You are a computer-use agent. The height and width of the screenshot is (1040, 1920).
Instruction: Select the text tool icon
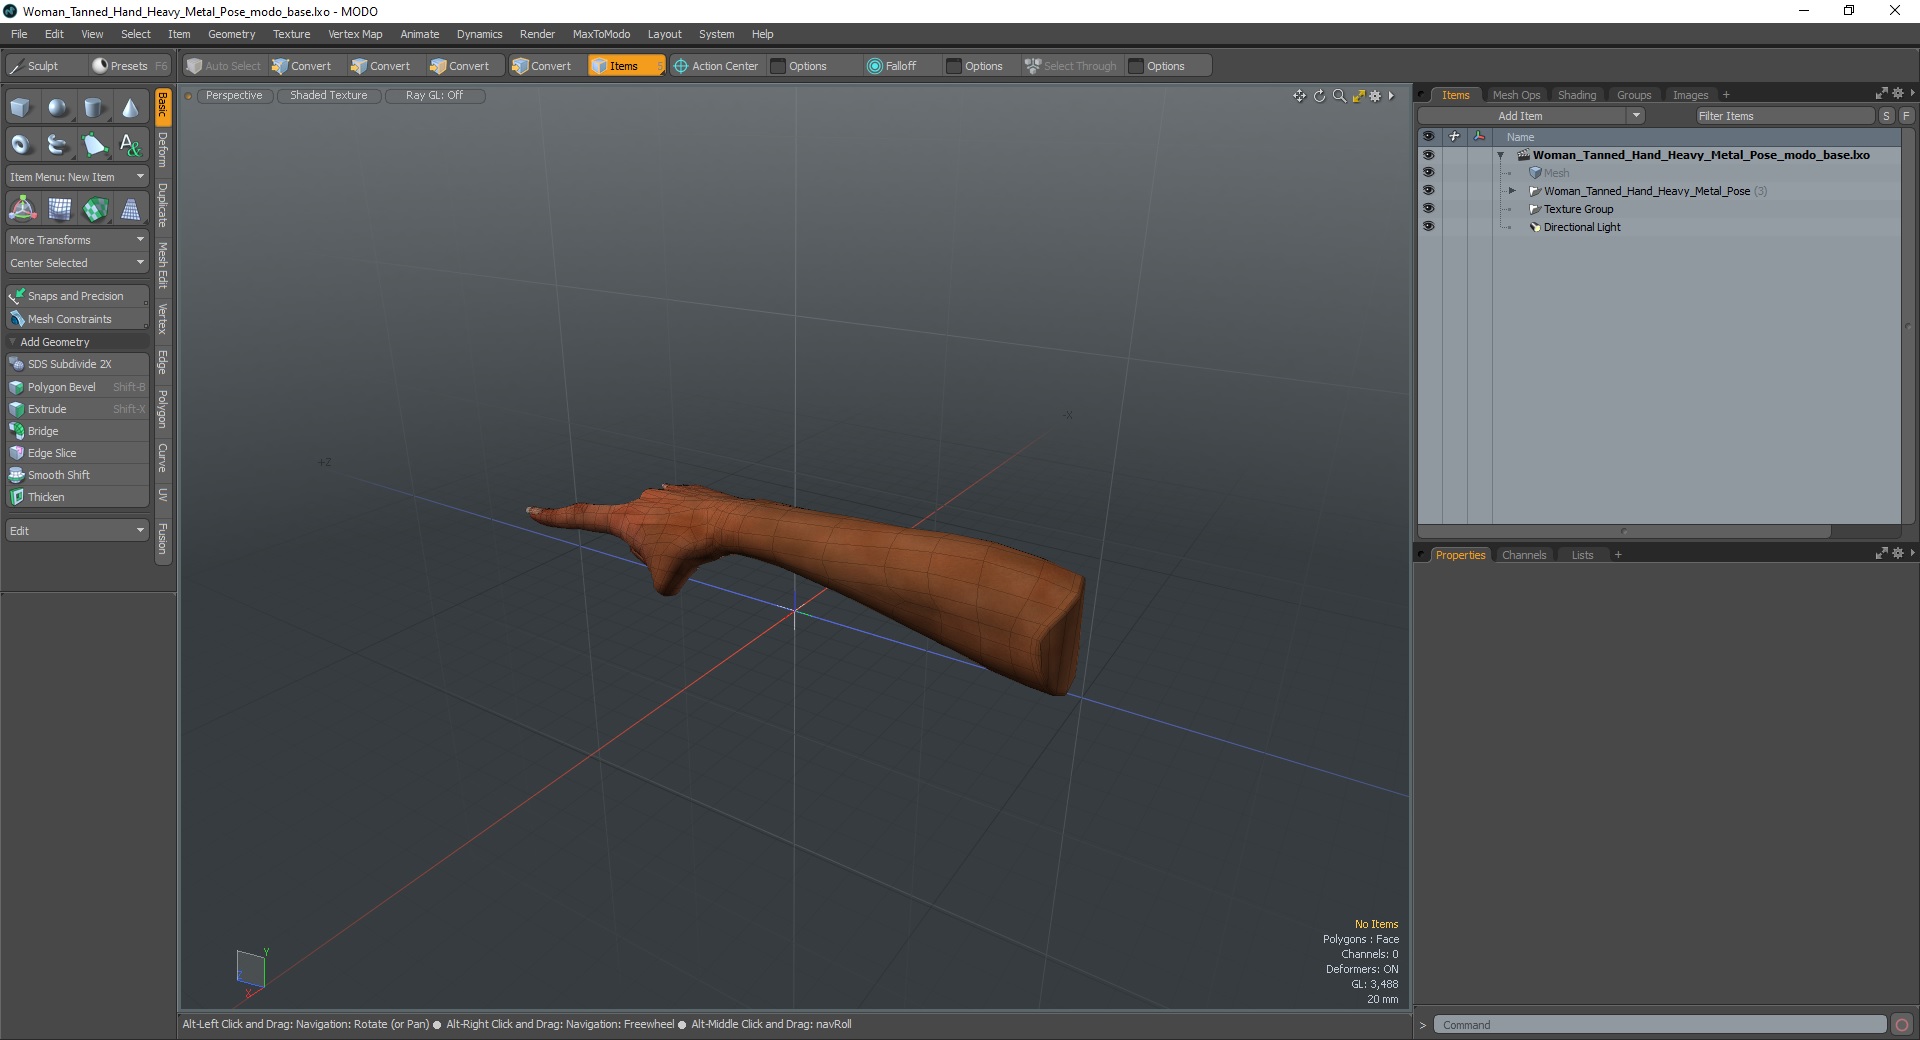coord(130,145)
